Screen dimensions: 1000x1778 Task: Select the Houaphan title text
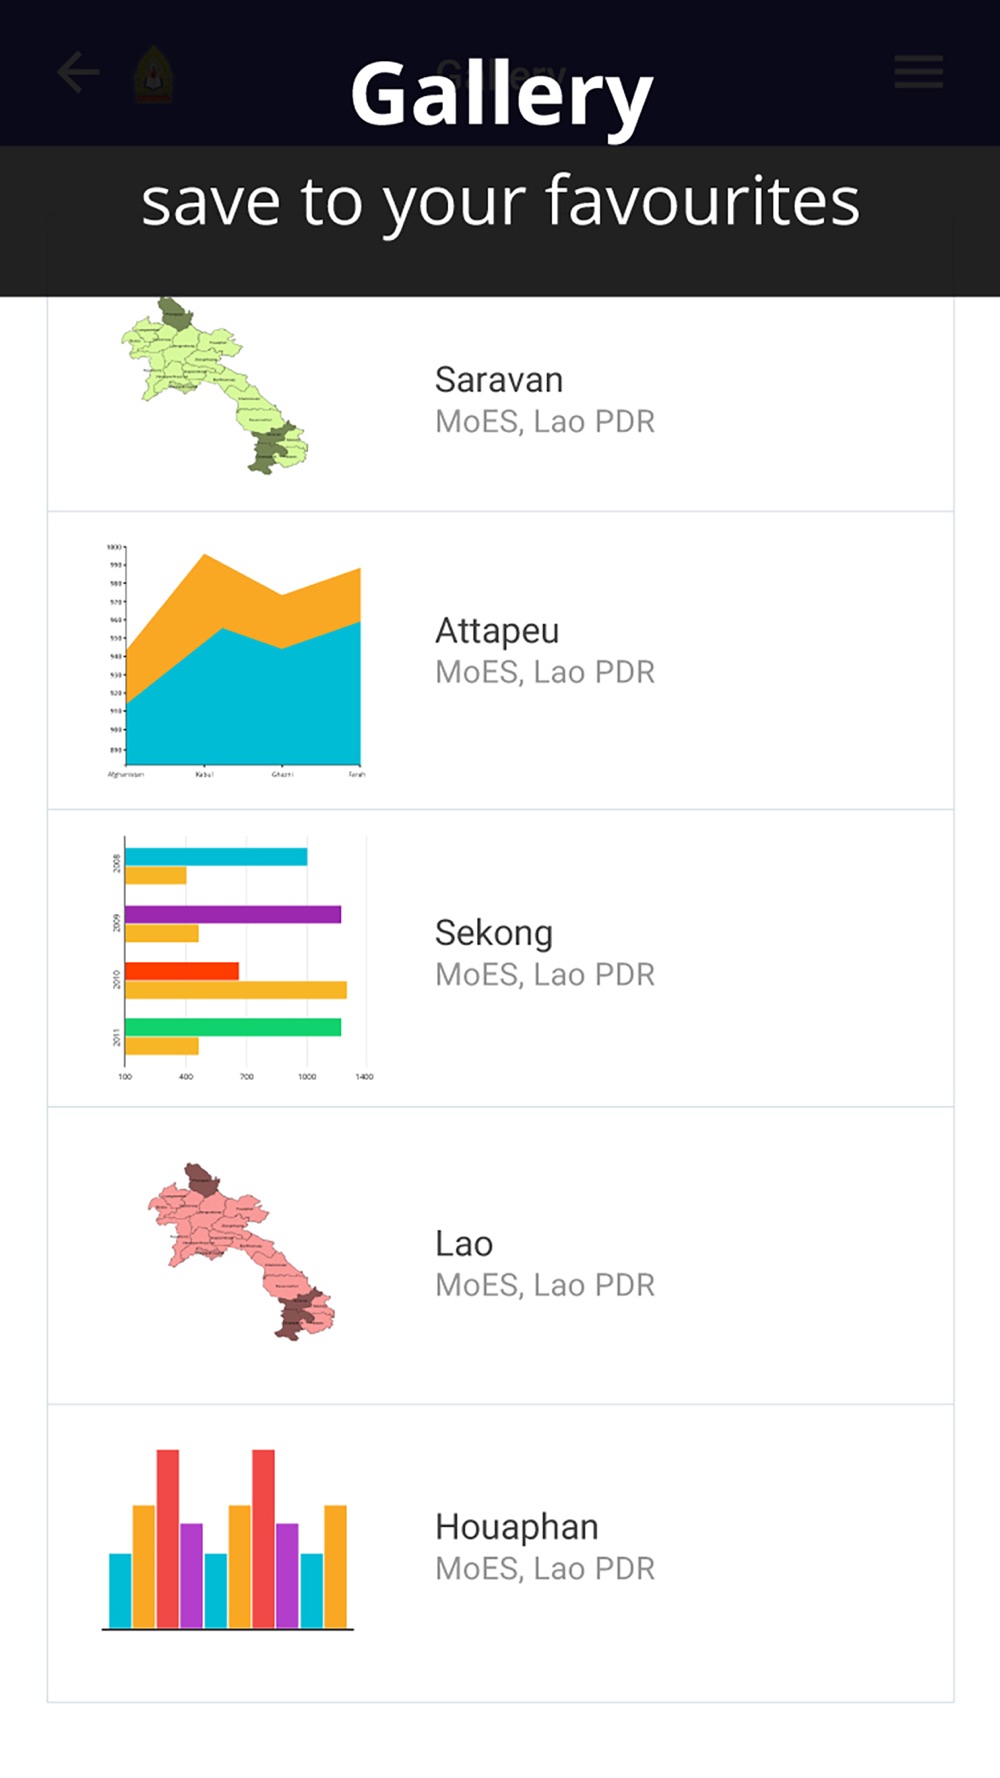point(517,1527)
